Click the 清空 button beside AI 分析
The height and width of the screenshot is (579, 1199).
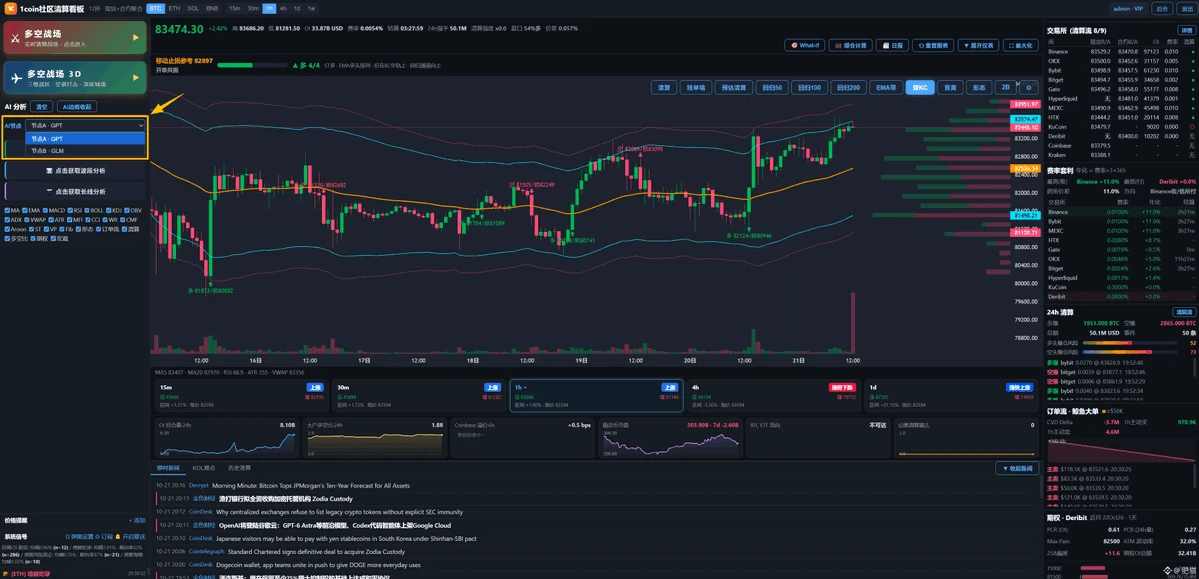click(44, 106)
